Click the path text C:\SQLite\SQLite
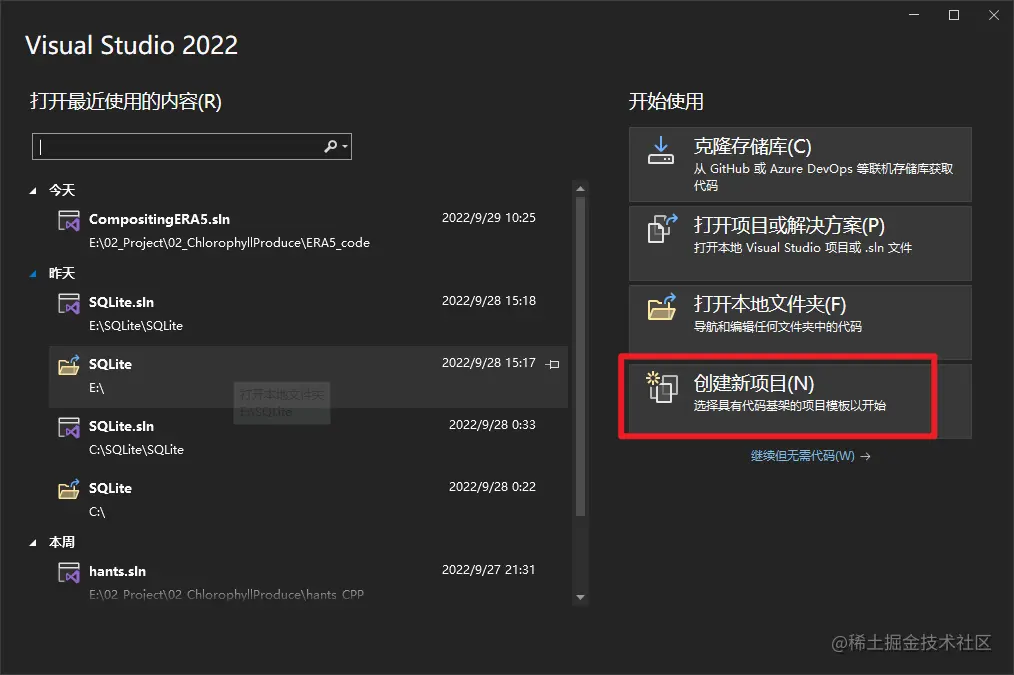The image size is (1014, 675). point(136,450)
